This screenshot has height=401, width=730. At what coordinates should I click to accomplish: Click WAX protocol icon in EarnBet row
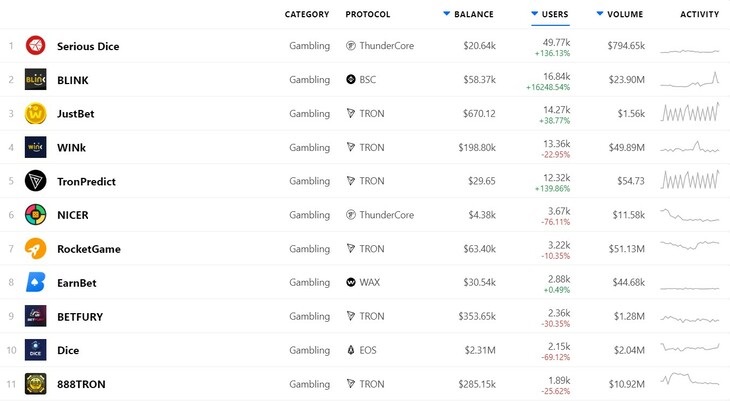[351, 282]
